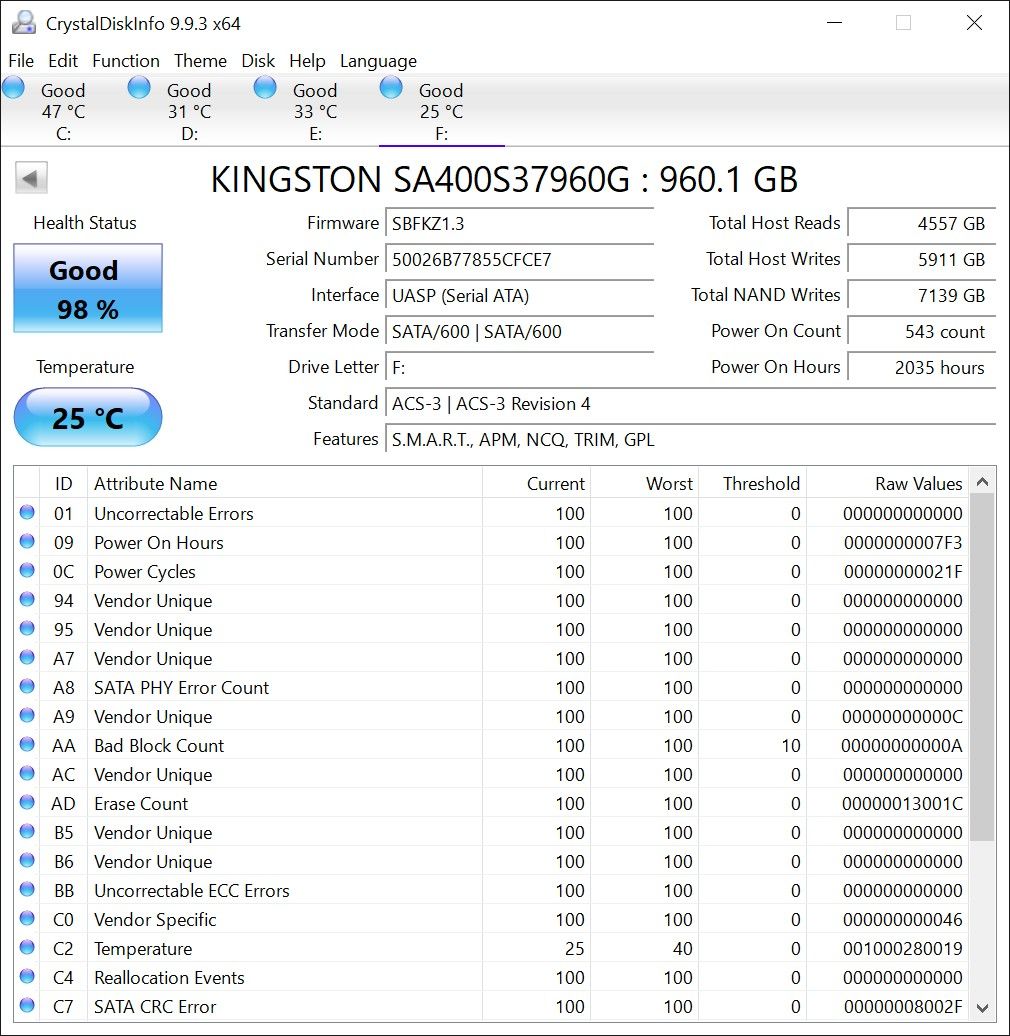Image resolution: width=1010 pixels, height=1036 pixels.
Task: Click the Worst column header
Action: [x=645, y=484]
